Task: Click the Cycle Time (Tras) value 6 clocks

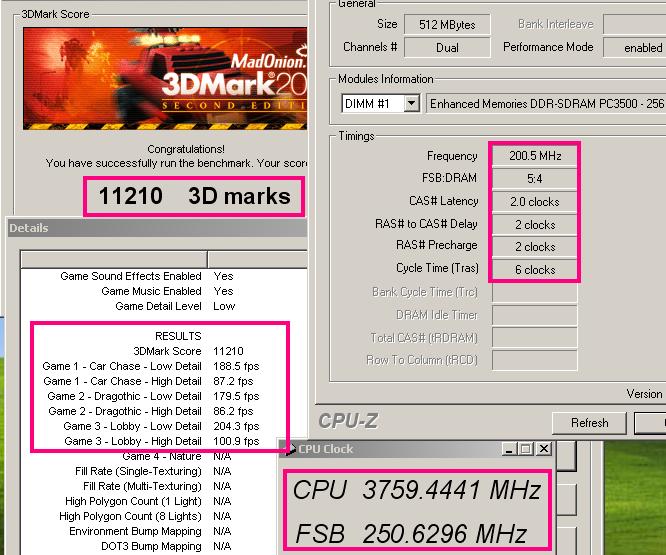Action: pyautogui.click(x=535, y=270)
